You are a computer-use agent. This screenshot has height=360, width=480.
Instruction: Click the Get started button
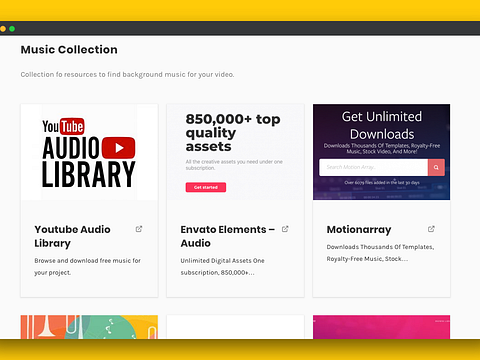click(x=206, y=187)
